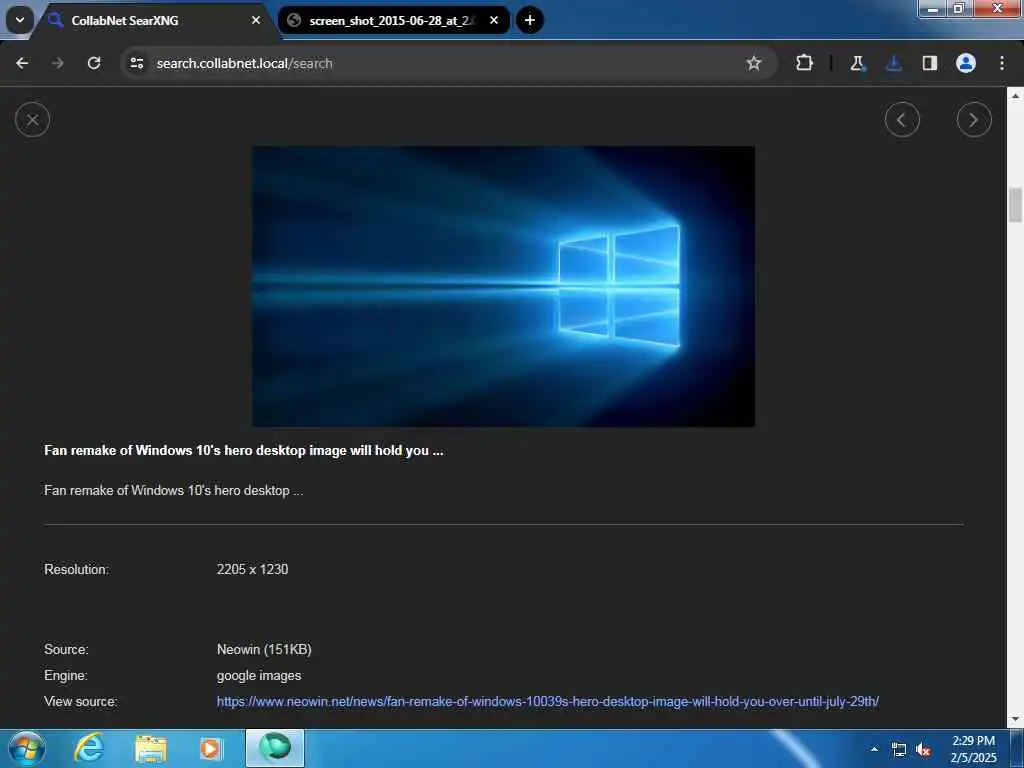Launch Internet Explorer from taskbar

pos(89,748)
